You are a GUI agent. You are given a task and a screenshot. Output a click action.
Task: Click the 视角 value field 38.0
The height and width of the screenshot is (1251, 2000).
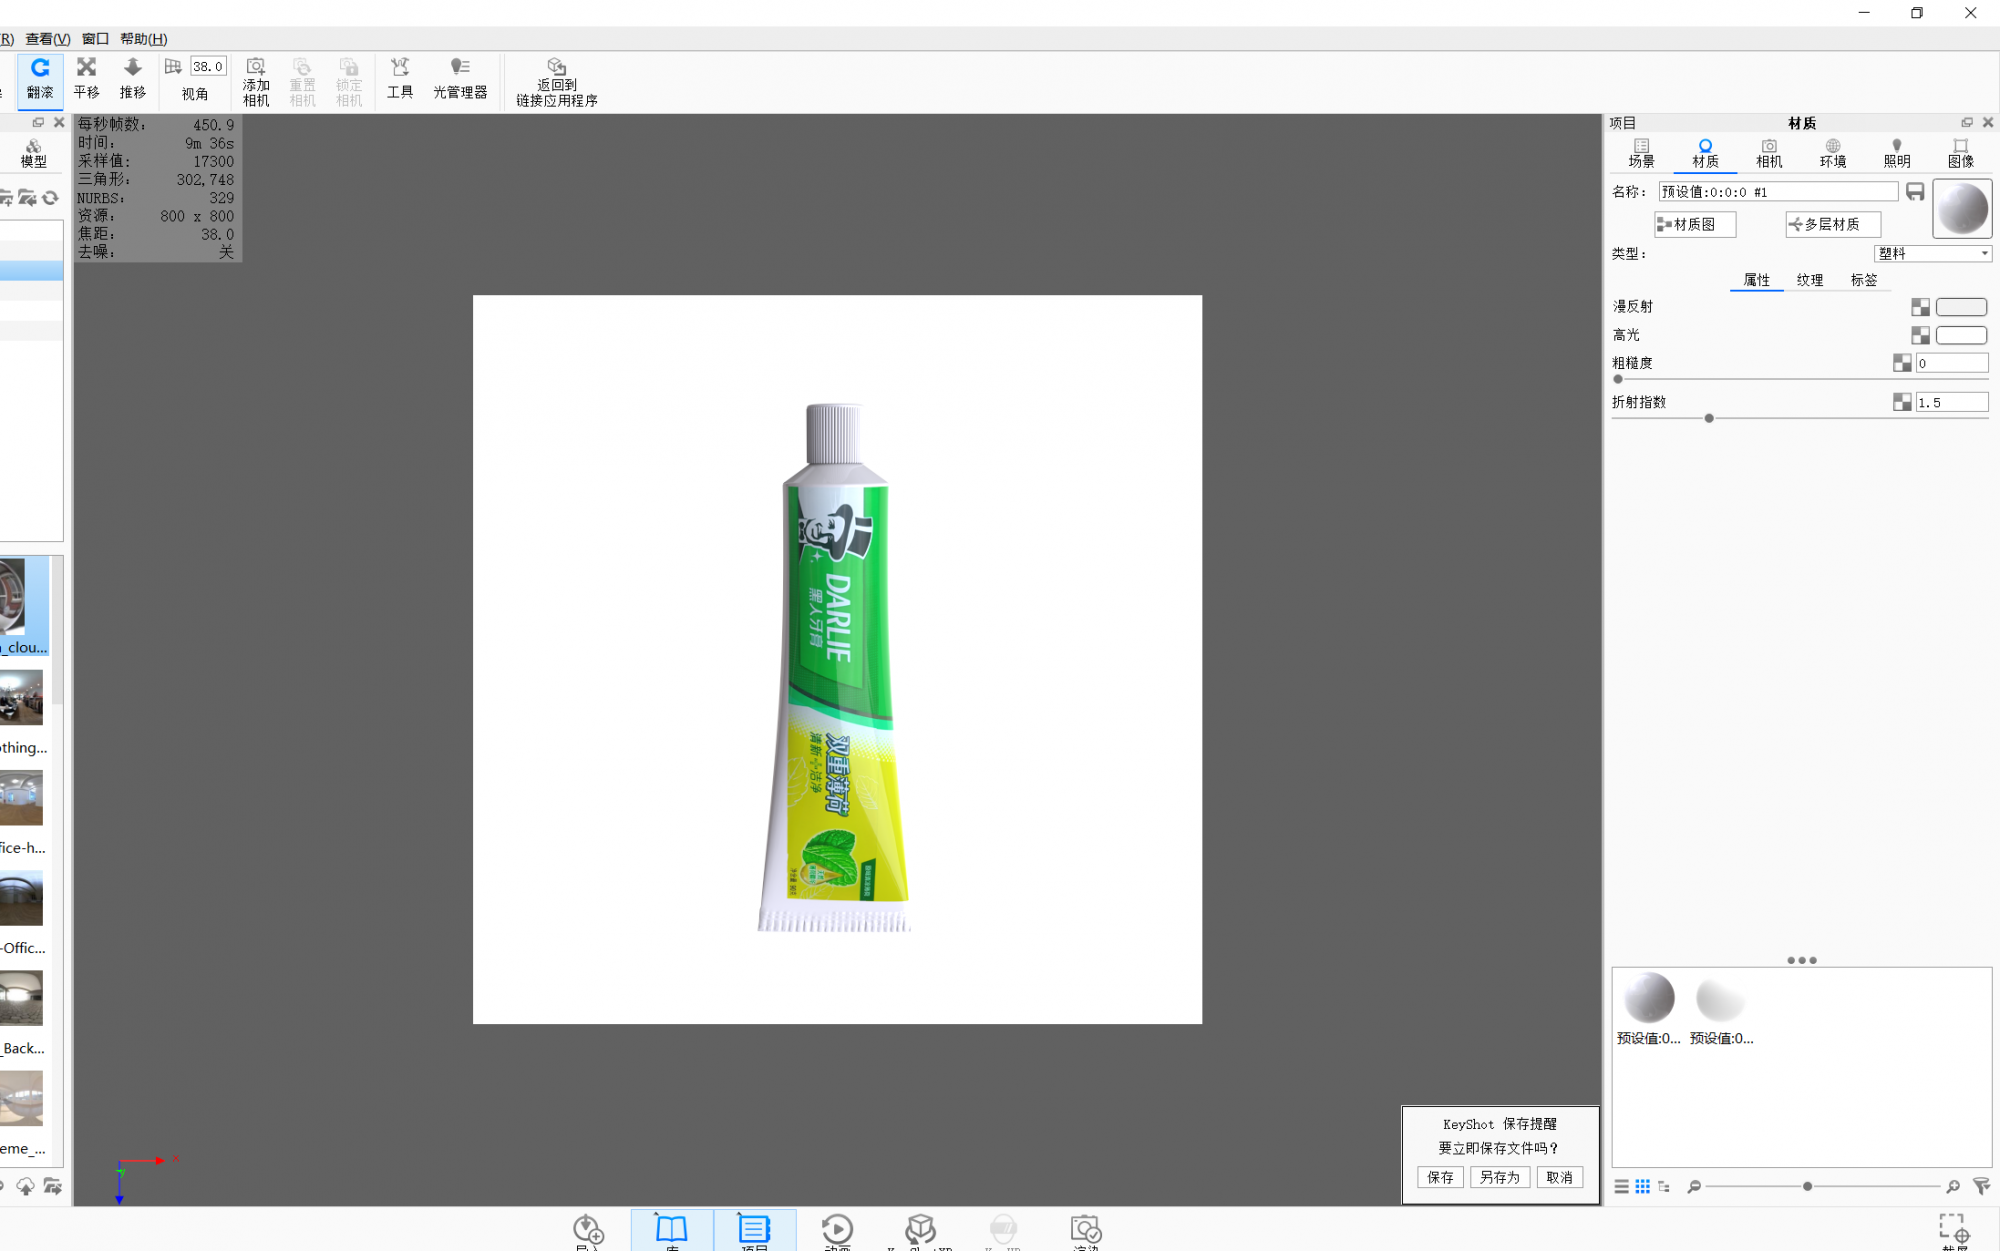208,67
